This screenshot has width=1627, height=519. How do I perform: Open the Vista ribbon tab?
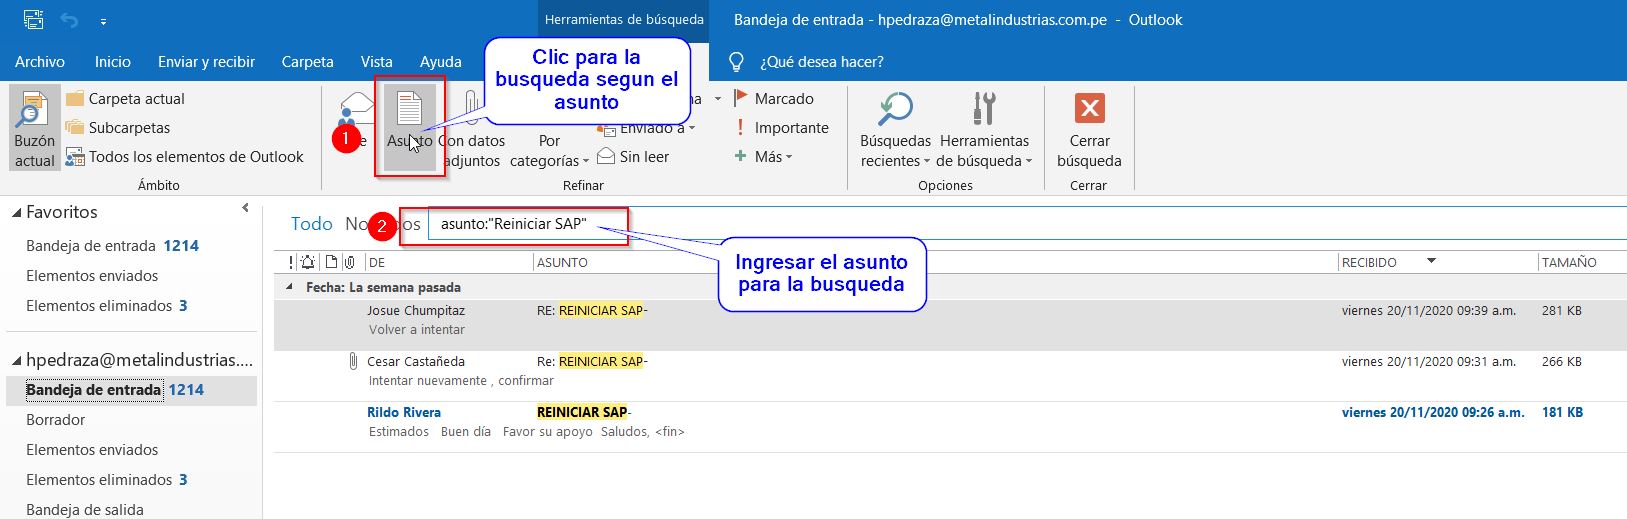(376, 62)
